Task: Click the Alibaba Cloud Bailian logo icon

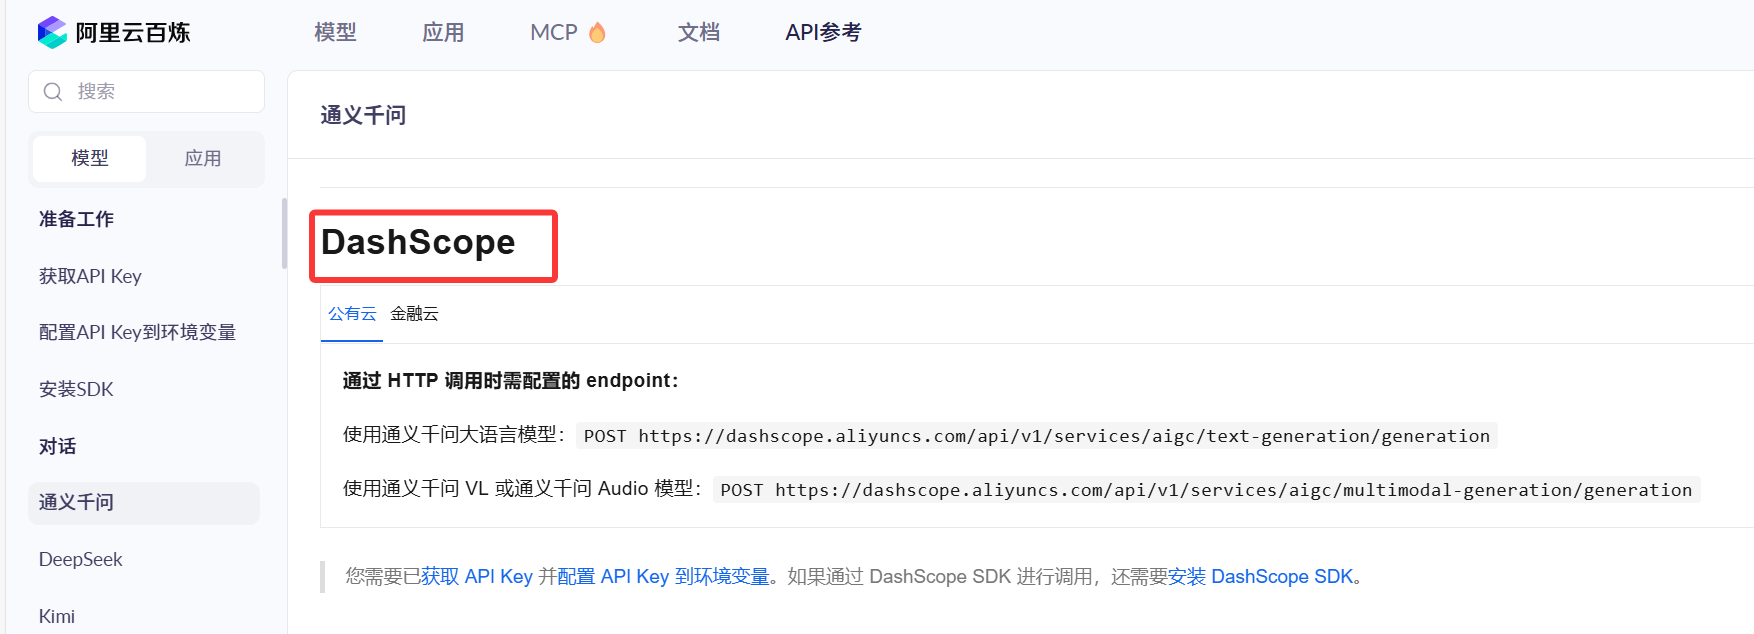Action: point(52,32)
